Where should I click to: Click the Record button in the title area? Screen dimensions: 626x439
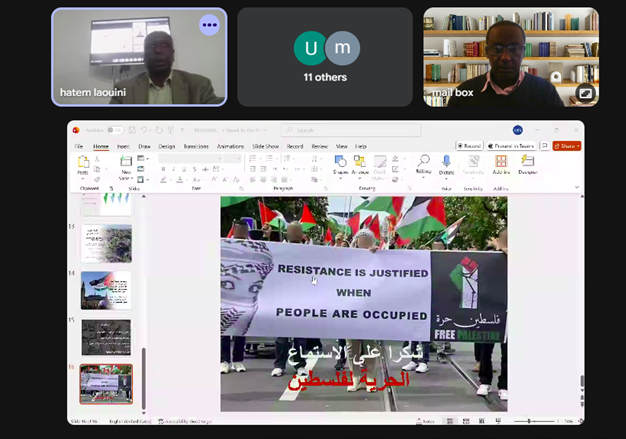(470, 146)
